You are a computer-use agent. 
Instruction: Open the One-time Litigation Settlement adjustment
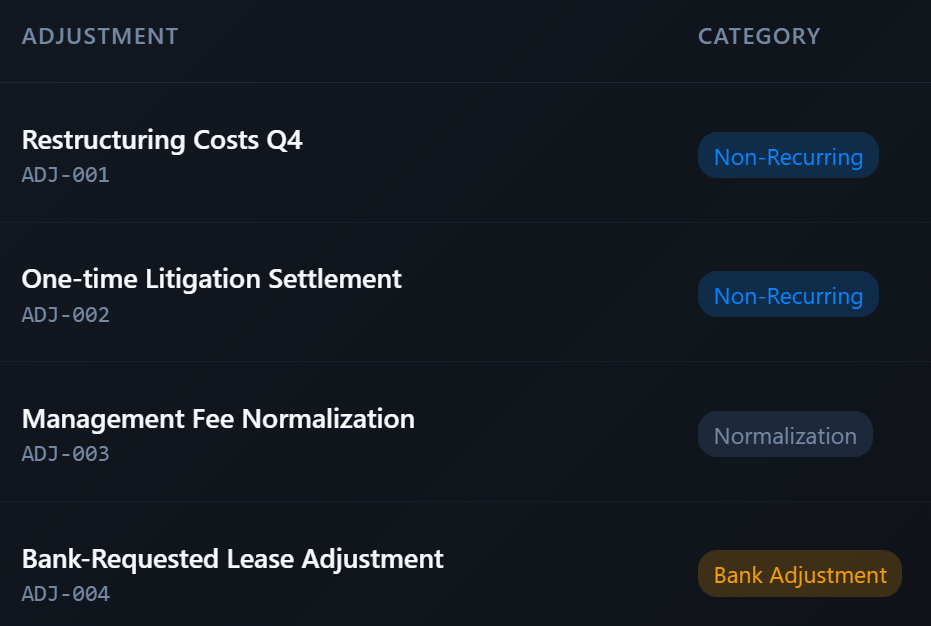(x=211, y=278)
